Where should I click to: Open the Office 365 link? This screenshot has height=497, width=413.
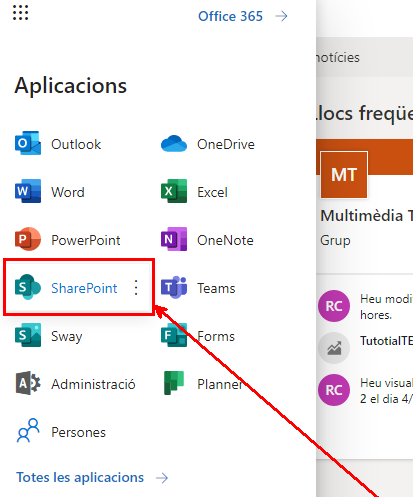pos(230,16)
